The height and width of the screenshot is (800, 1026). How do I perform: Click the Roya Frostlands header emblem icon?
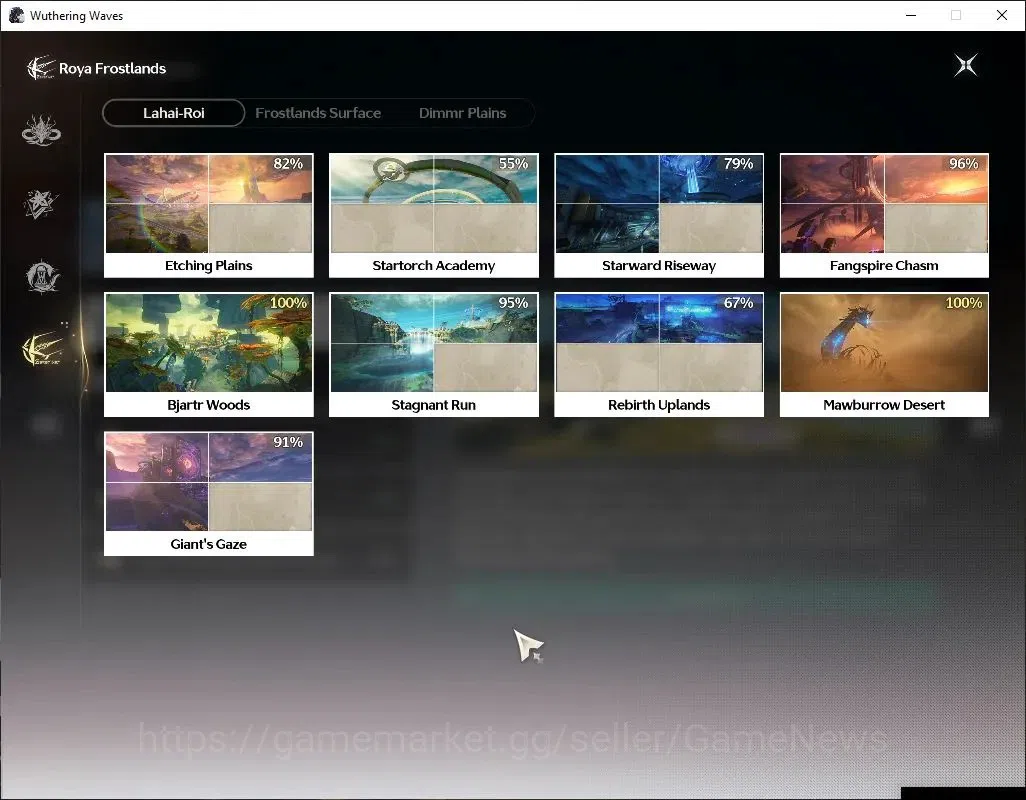point(41,68)
